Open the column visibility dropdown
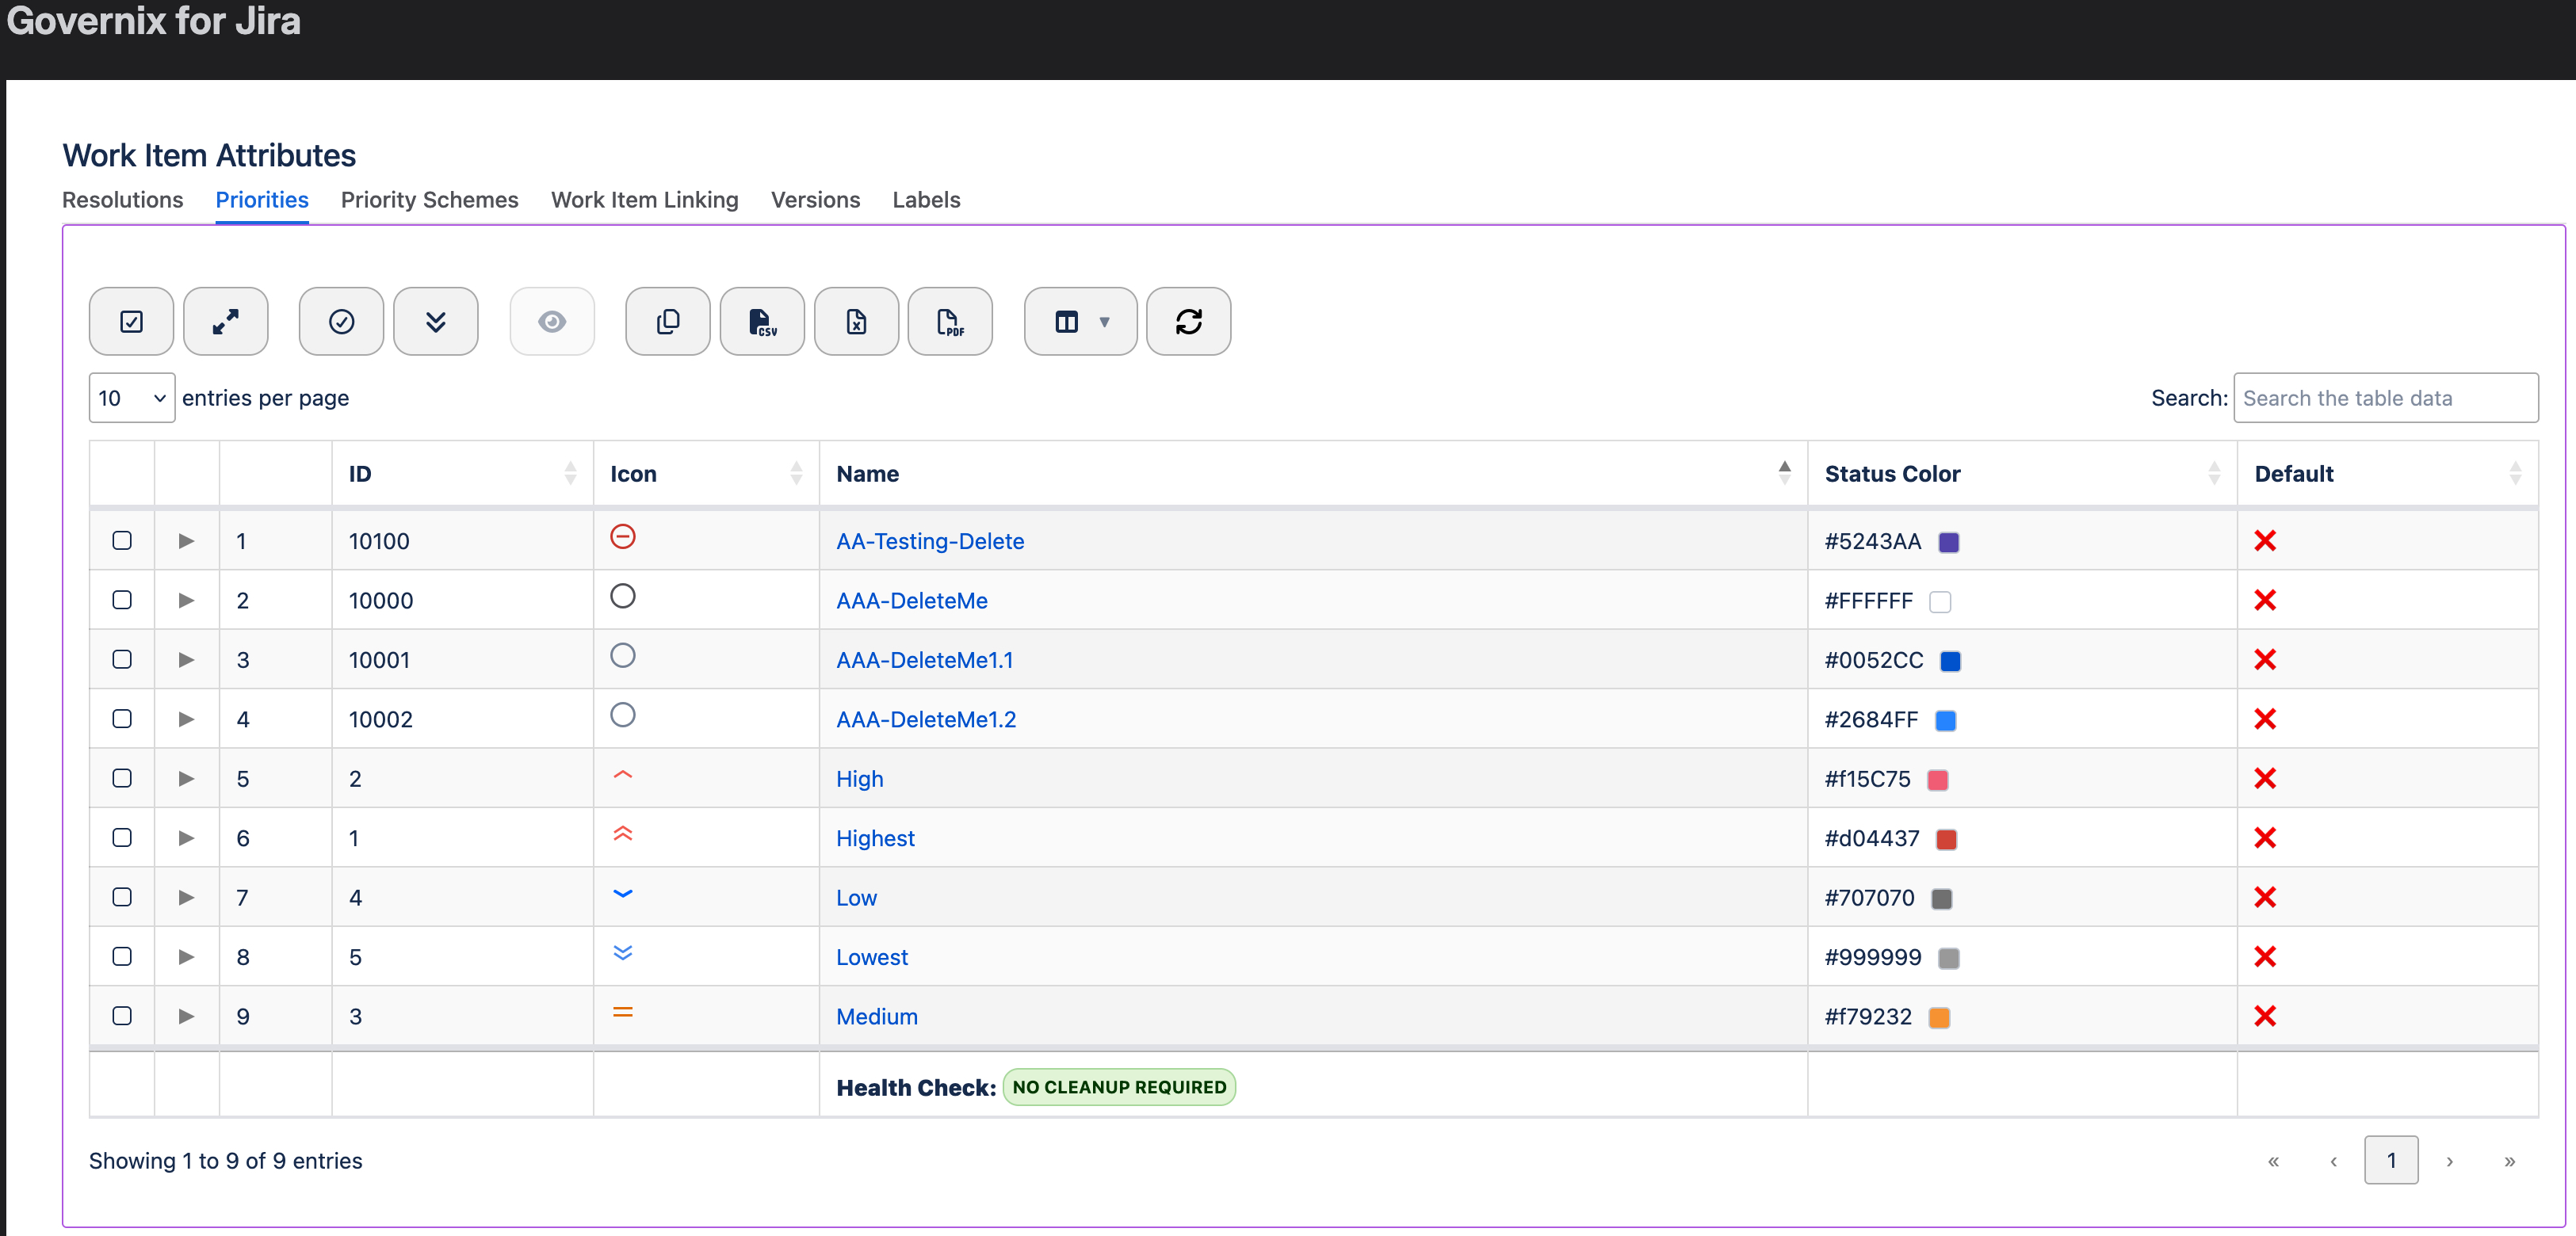 click(x=1081, y=321)
